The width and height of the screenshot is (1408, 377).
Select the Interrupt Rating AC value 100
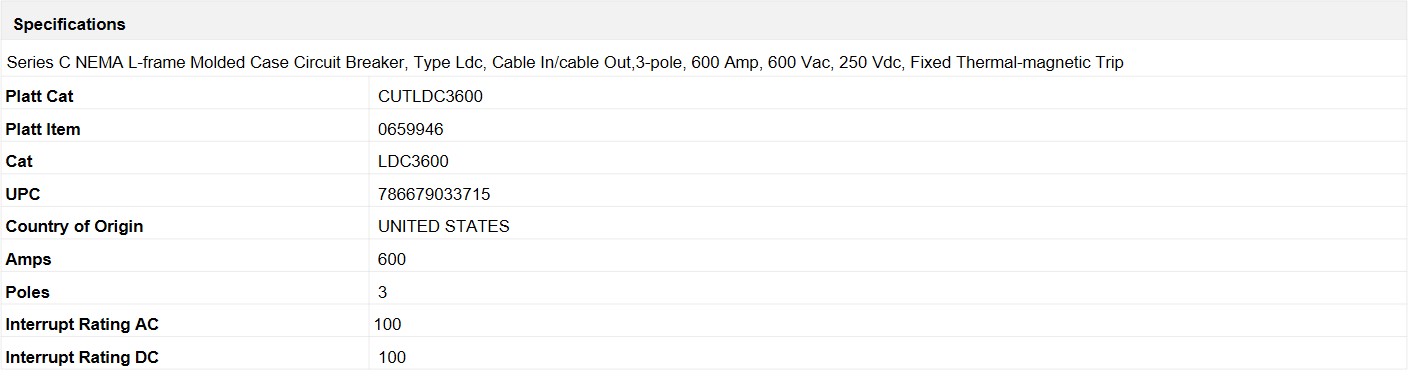click(x=388, y=324)
